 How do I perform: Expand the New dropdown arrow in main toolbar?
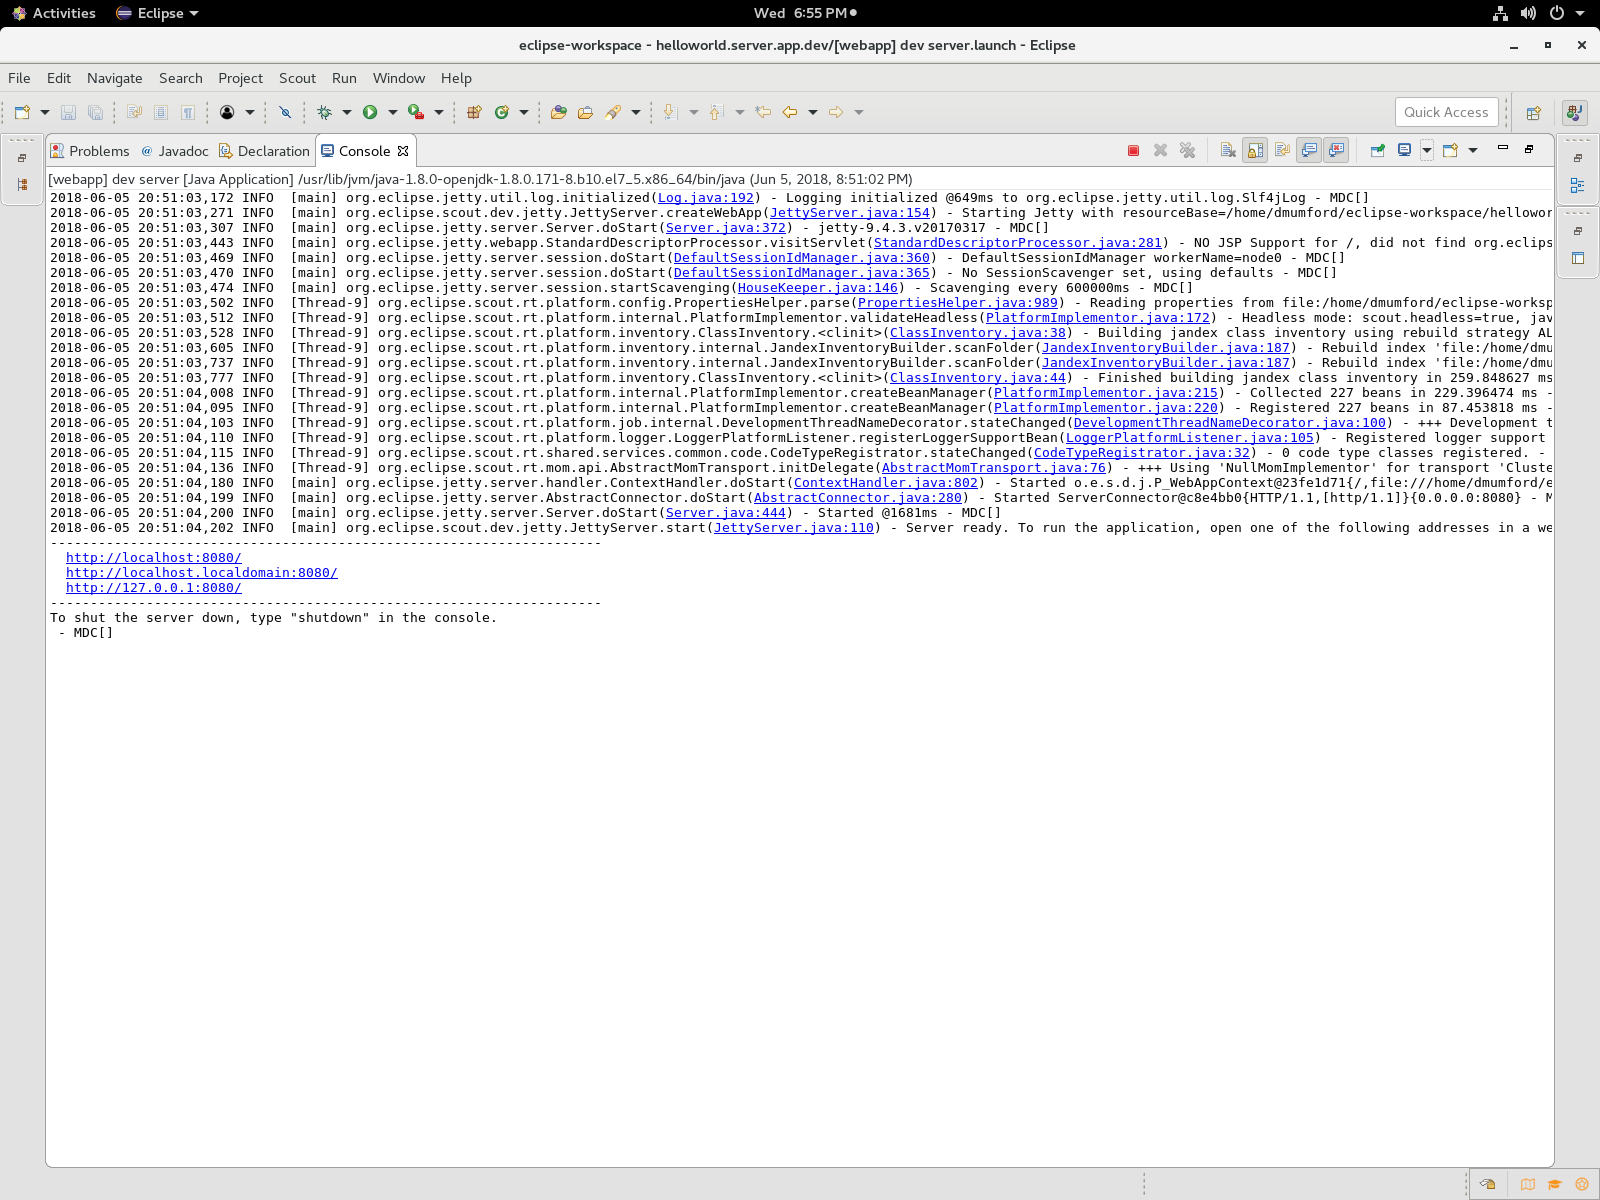[x=44, y=112]
